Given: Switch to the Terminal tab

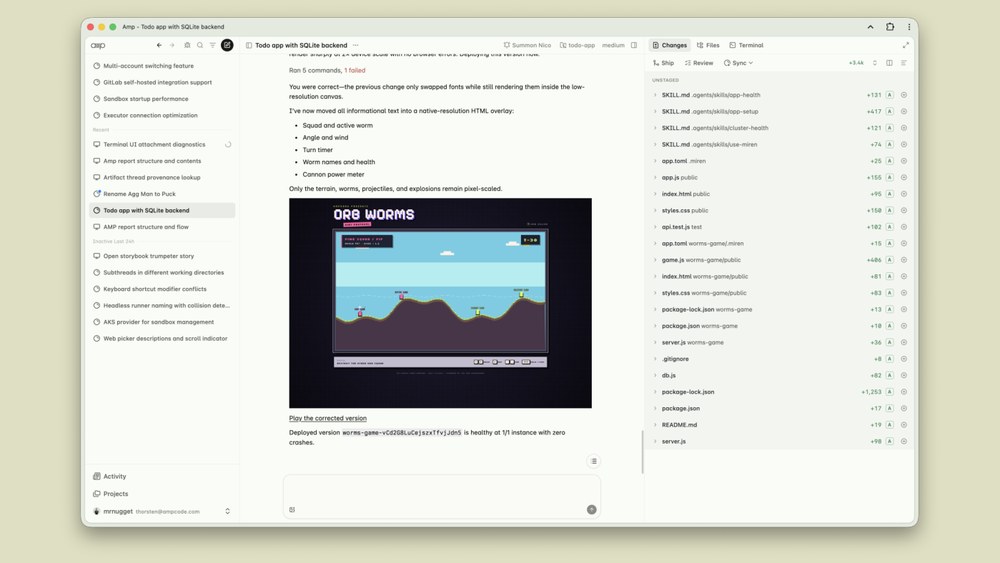Looking at the screenshot, I should tap(746, 45).
